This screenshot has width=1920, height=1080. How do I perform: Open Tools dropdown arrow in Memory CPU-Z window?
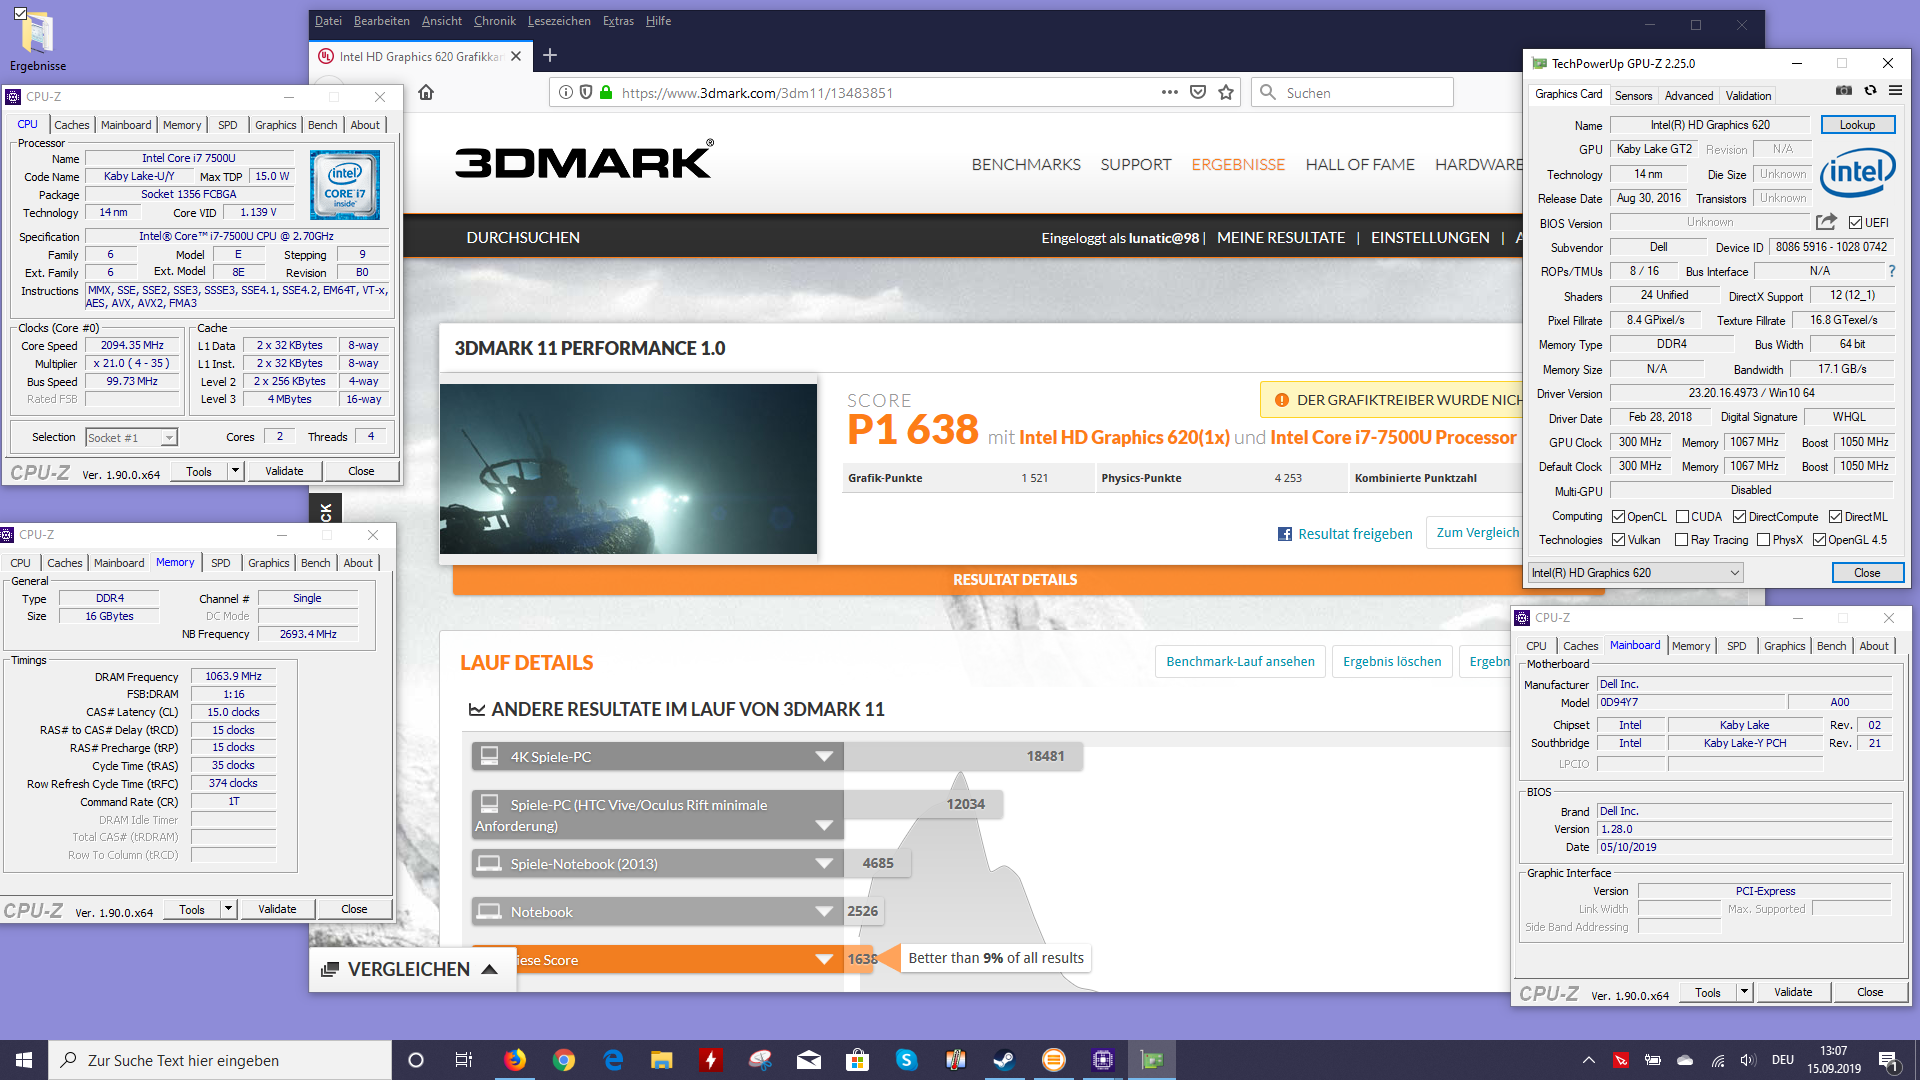tap(228, 909)
